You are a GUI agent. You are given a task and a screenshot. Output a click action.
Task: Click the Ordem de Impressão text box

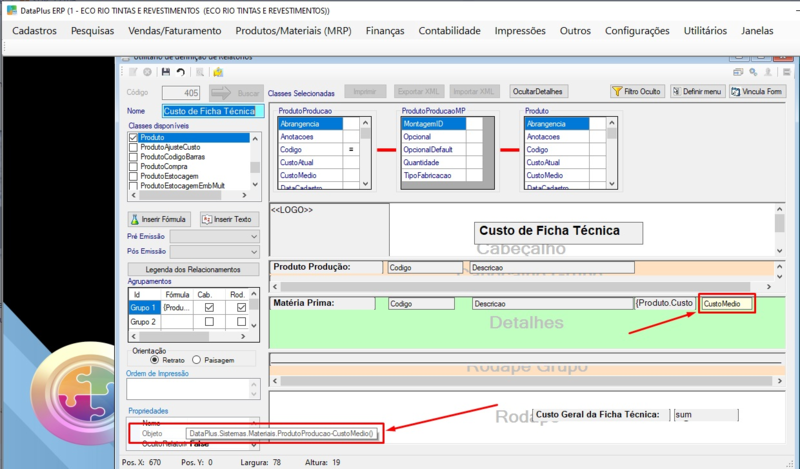point(193,389)
